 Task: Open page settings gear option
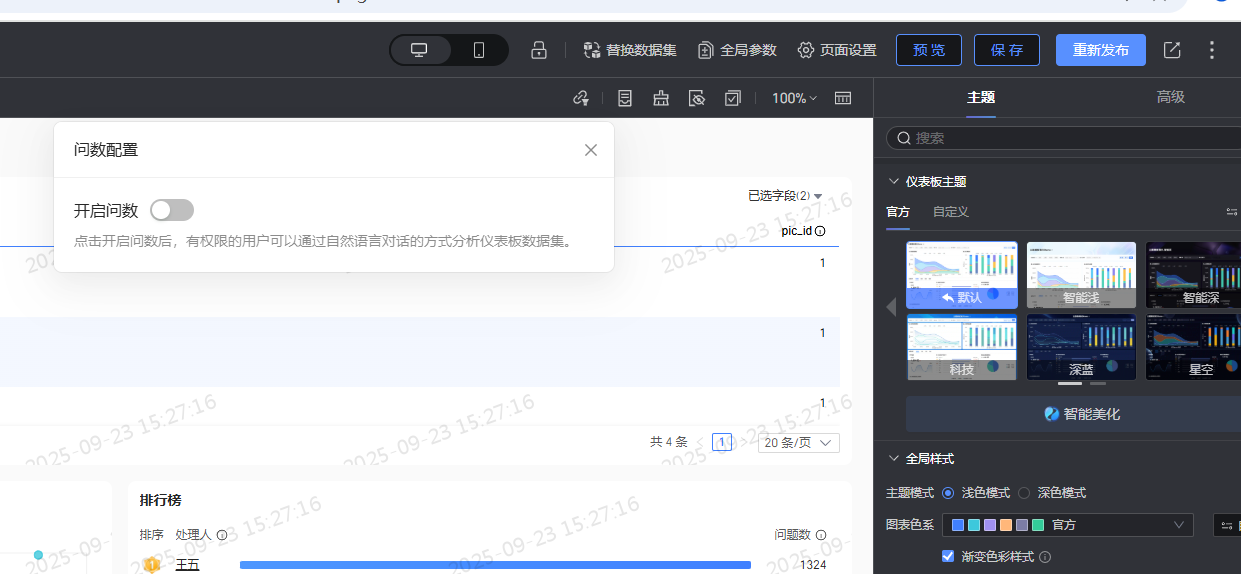[837, 50]
